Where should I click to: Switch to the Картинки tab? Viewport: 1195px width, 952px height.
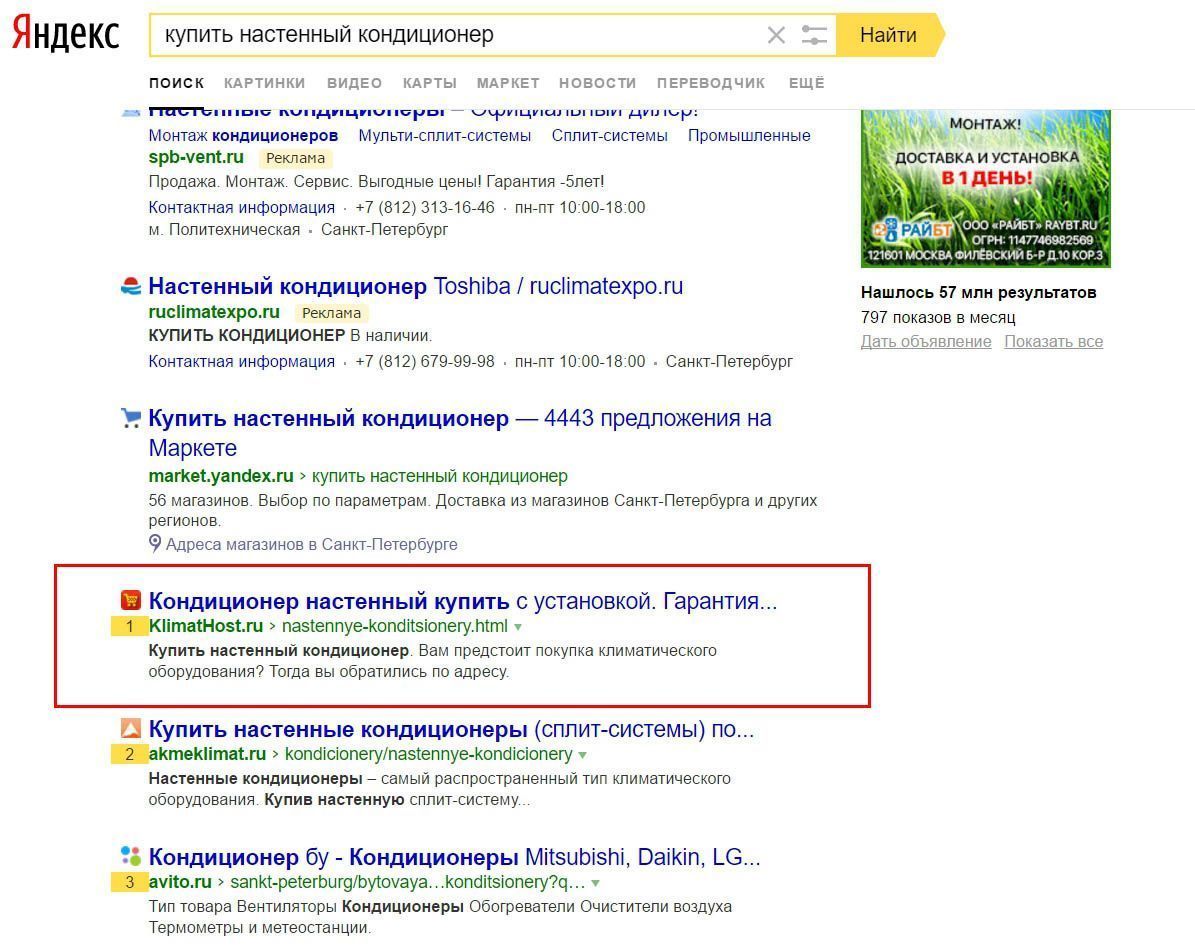coord(264,83)
